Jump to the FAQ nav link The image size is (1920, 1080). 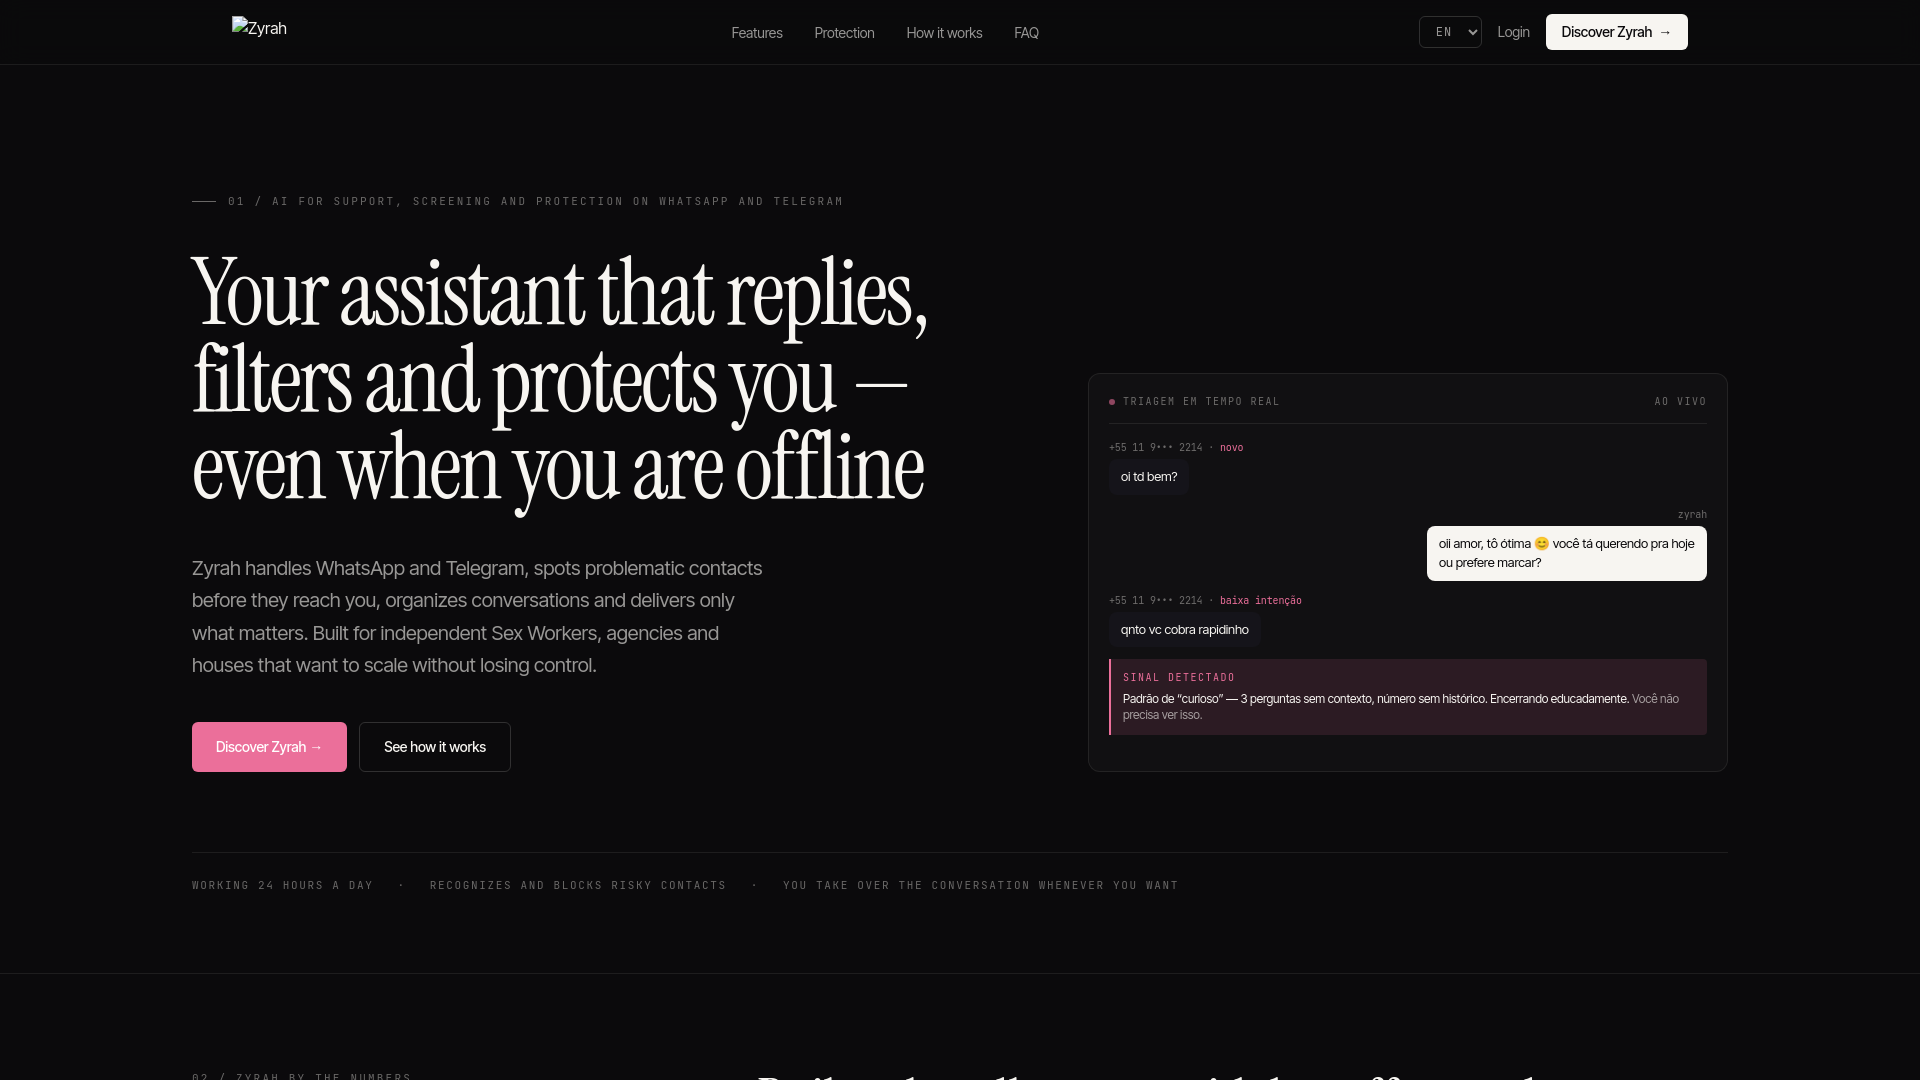coord(1026,33)
